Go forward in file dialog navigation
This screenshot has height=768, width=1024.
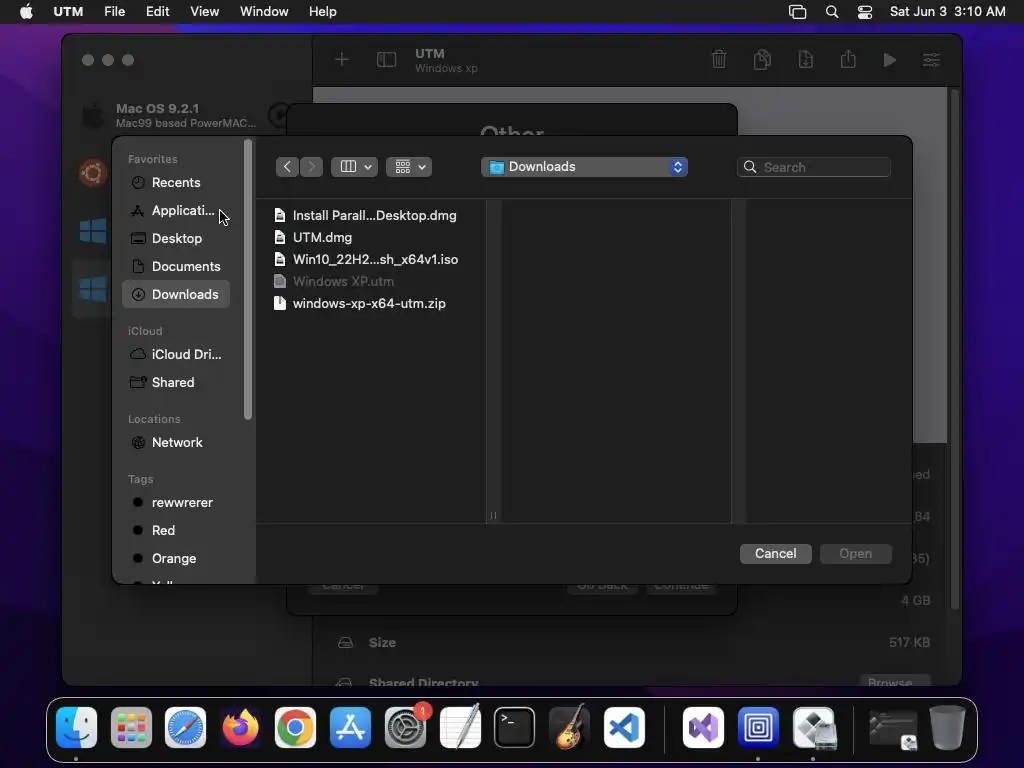point(312,167)
